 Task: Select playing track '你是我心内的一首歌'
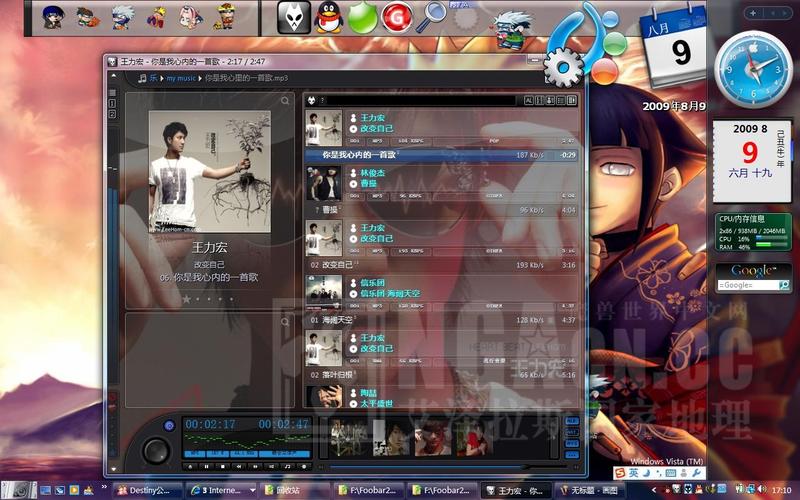[x=441, y=155]
